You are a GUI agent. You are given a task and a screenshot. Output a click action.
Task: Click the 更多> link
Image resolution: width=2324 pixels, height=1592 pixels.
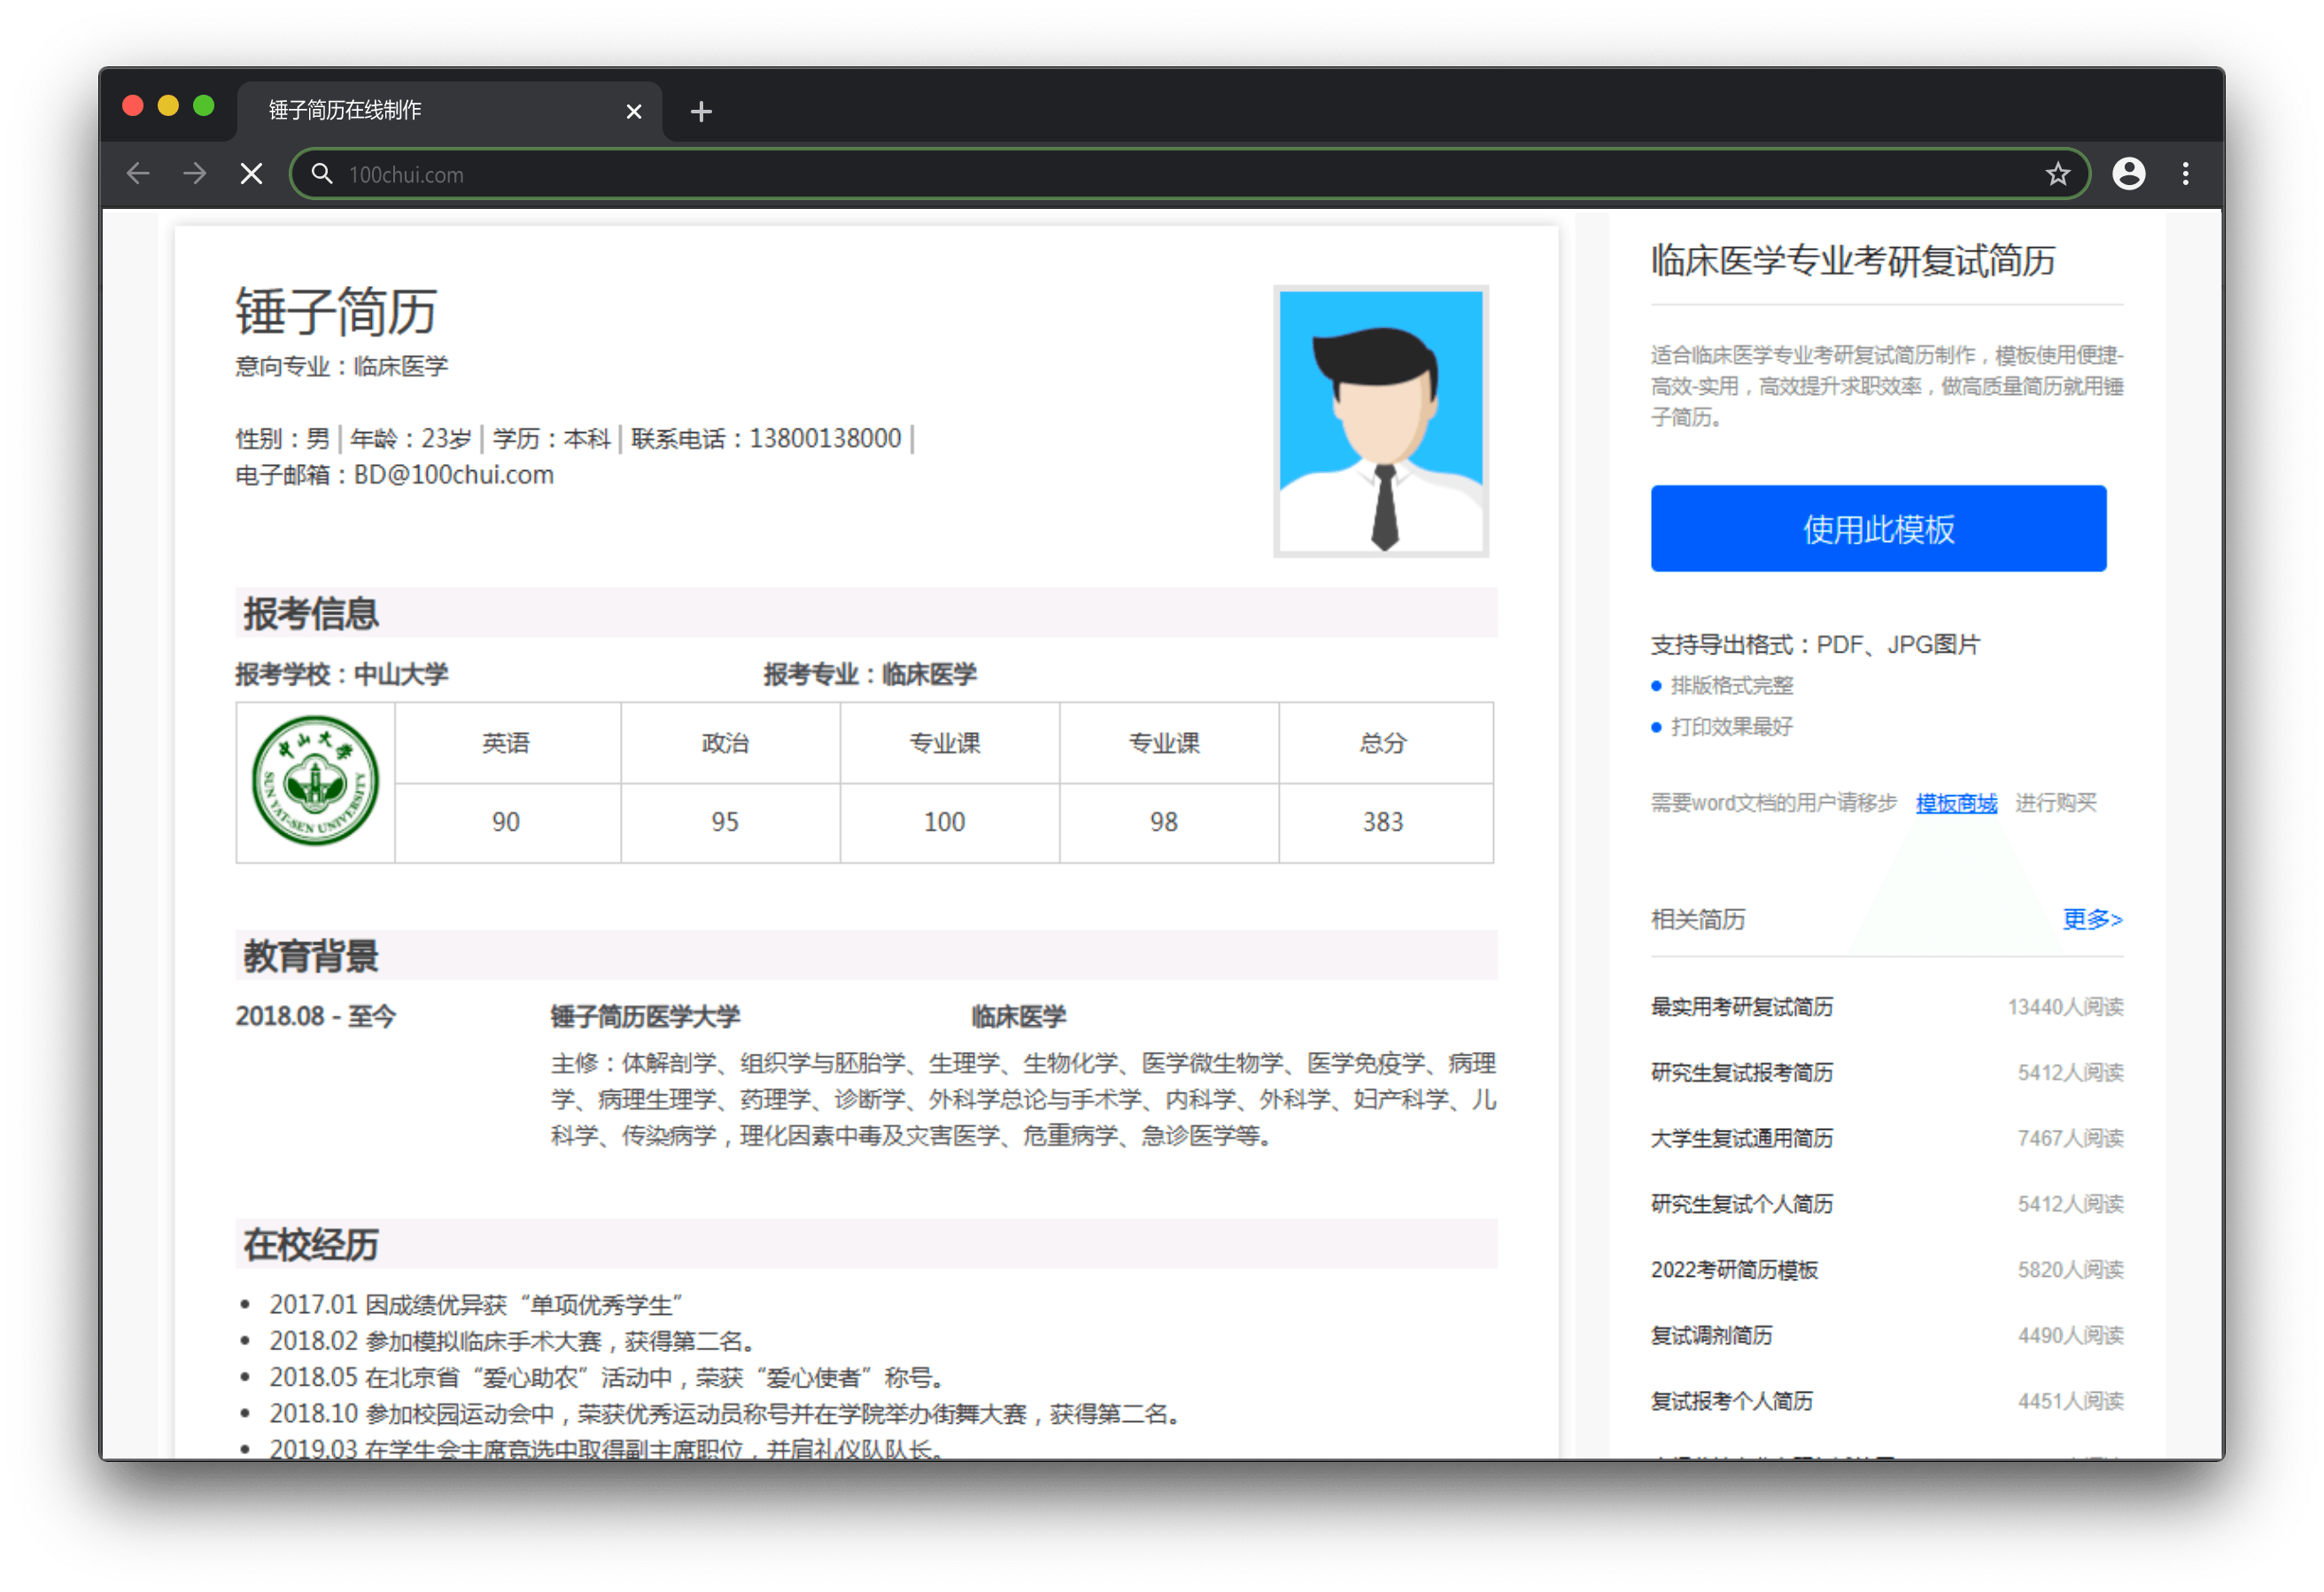click(x=2092, y=919)
